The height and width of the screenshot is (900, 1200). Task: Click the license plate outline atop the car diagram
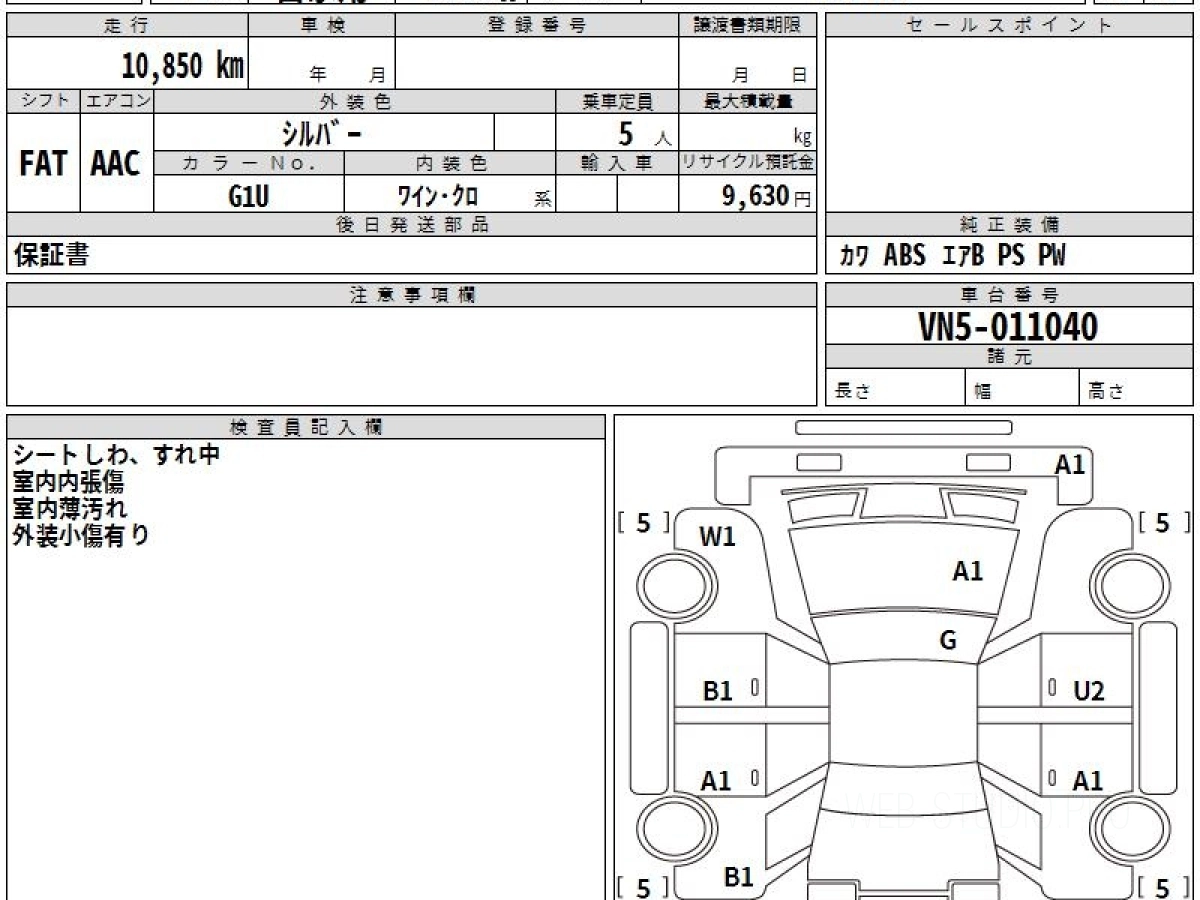904,427
